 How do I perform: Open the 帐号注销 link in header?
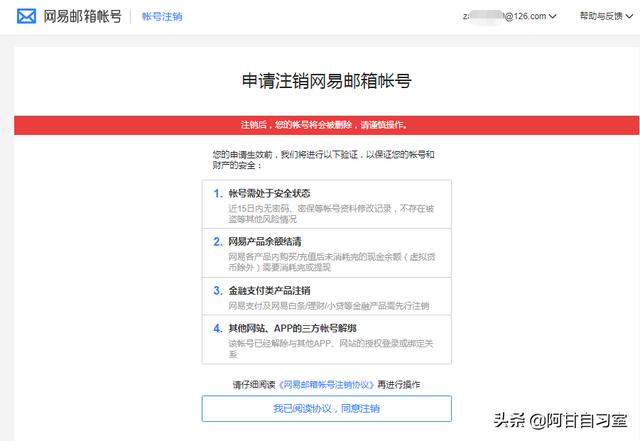tap(162, 16)
